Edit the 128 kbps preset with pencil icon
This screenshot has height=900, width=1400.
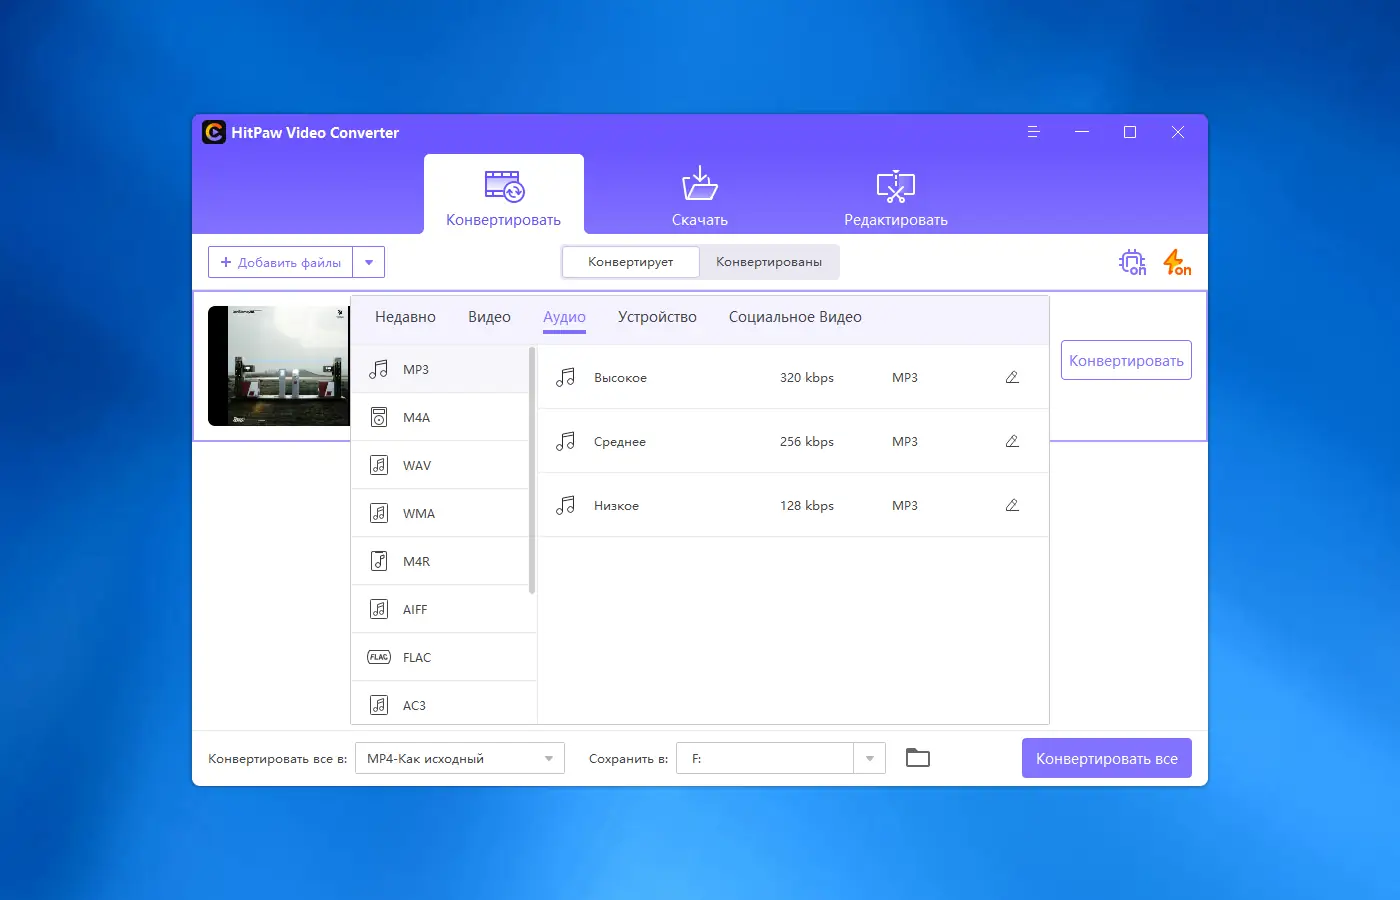click(1012, 505)
